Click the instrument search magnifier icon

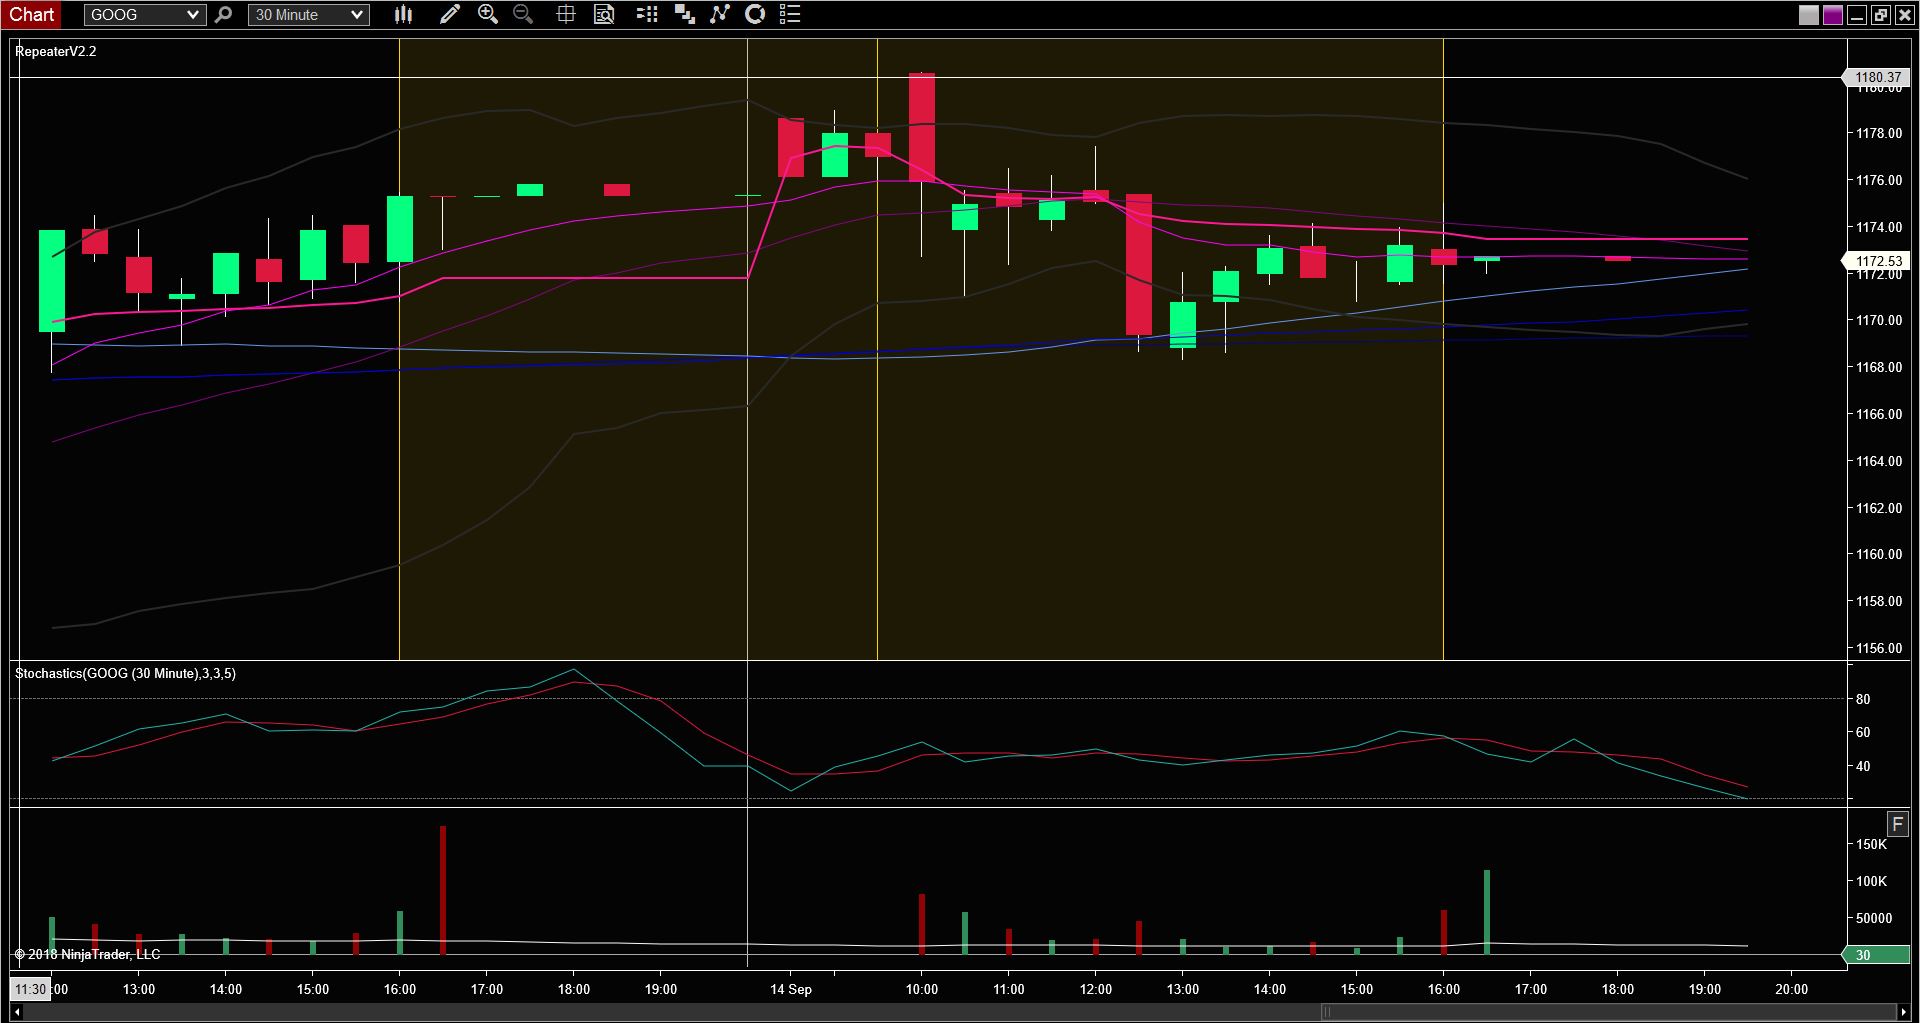224,15
